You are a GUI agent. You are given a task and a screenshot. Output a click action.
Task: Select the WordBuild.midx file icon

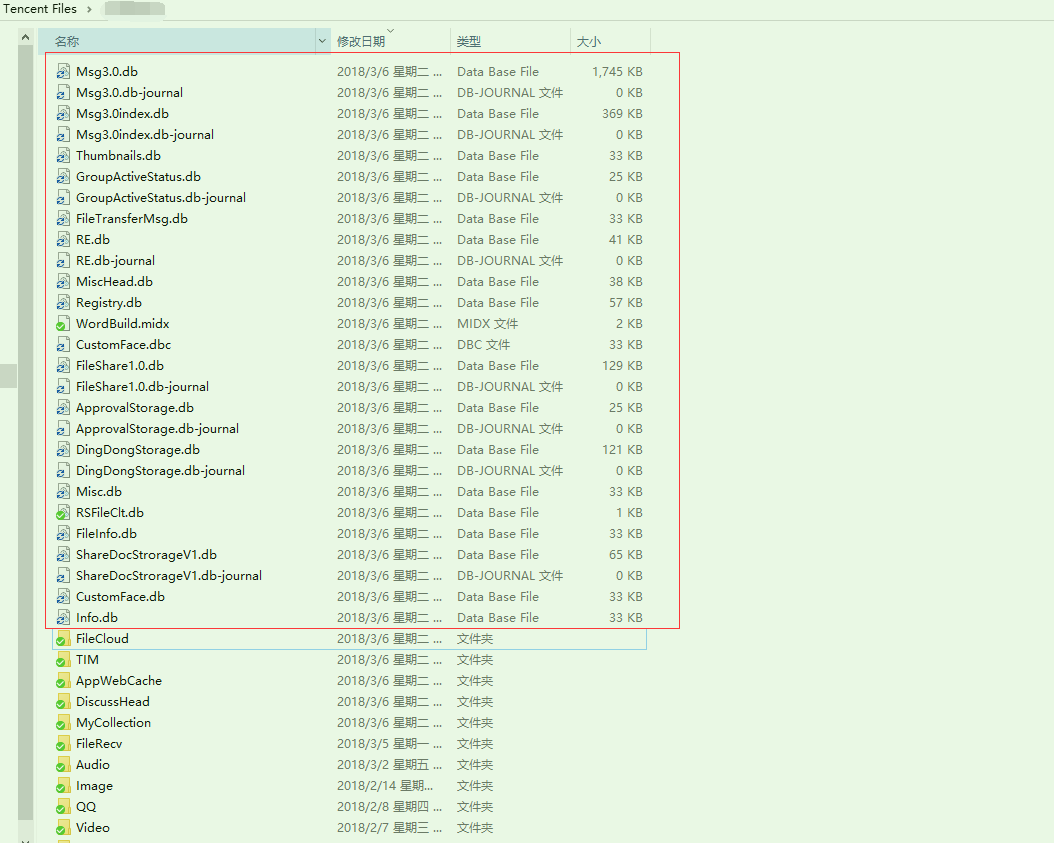click(63, 324)
